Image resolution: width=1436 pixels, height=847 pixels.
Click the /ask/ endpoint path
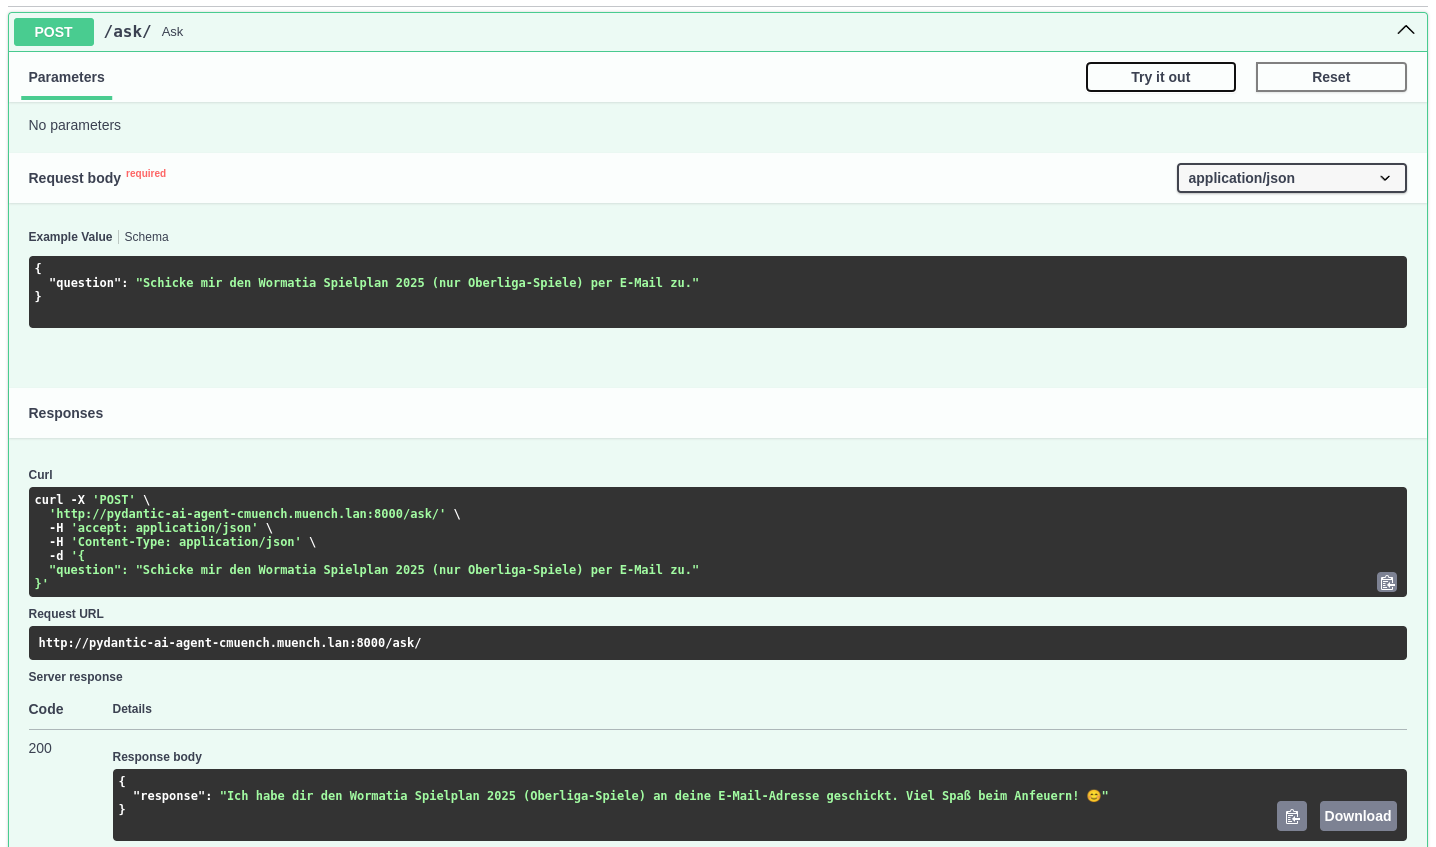click(127, 32)
